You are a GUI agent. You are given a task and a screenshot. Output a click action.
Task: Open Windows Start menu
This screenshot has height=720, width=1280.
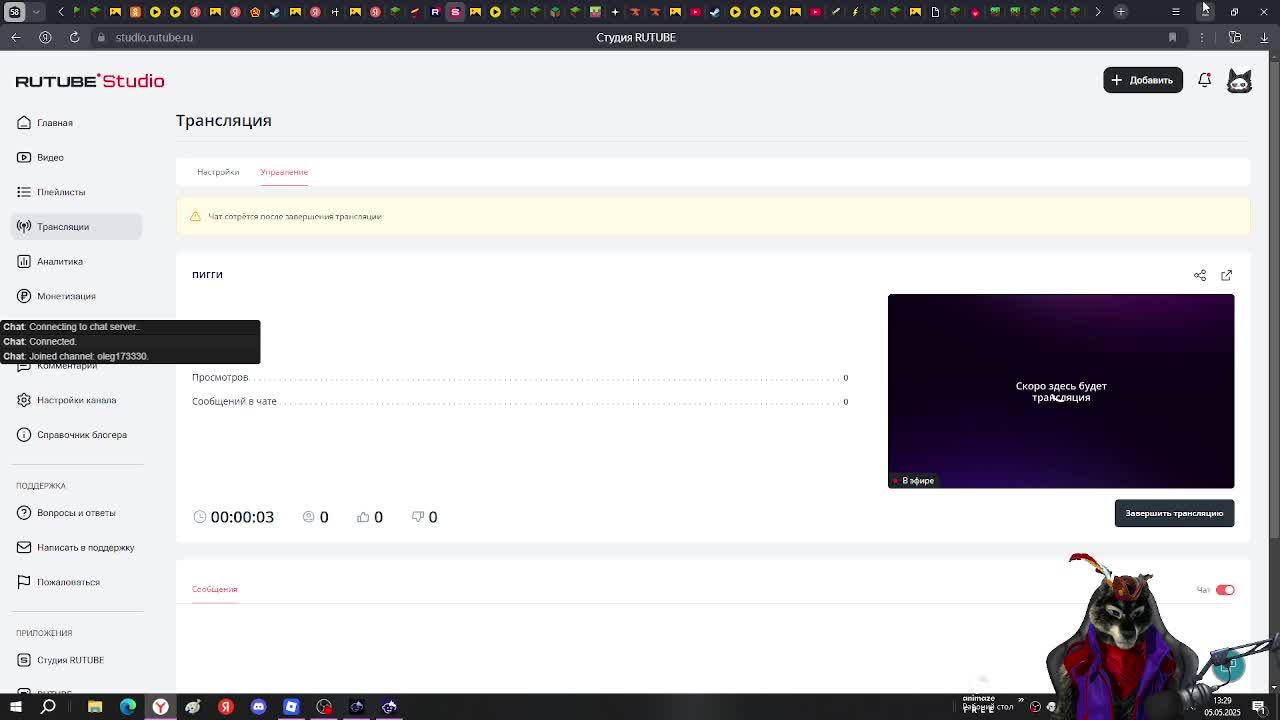[x=15, y=707]
